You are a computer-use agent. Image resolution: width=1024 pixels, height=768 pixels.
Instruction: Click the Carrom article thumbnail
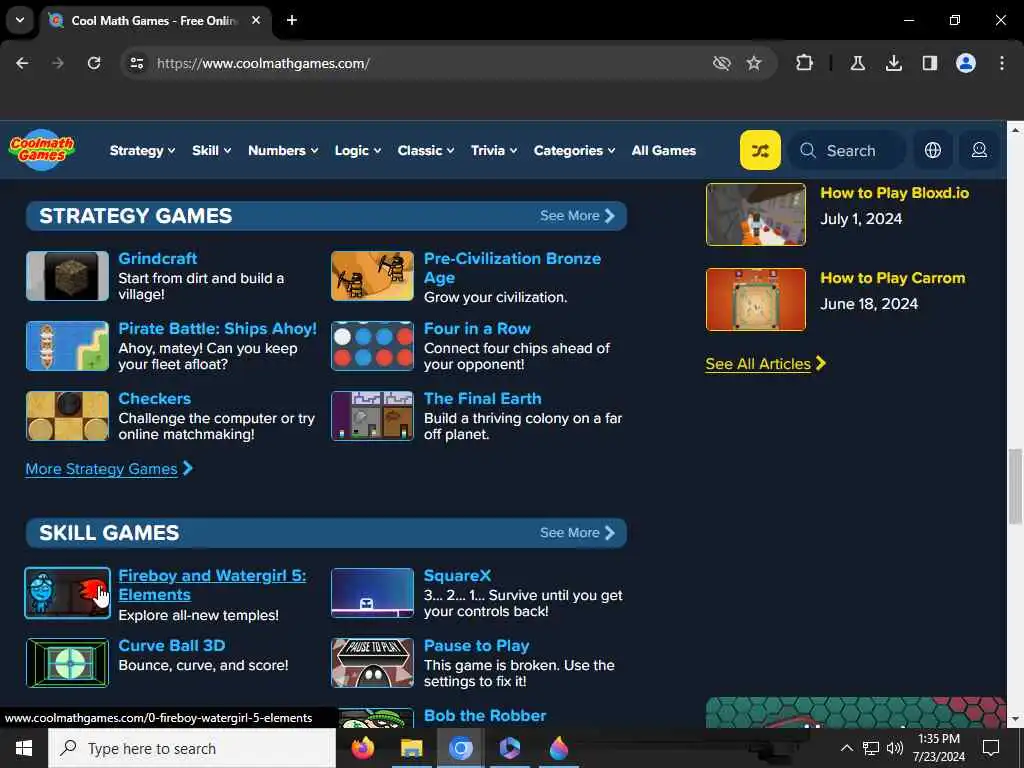point(756,299)
